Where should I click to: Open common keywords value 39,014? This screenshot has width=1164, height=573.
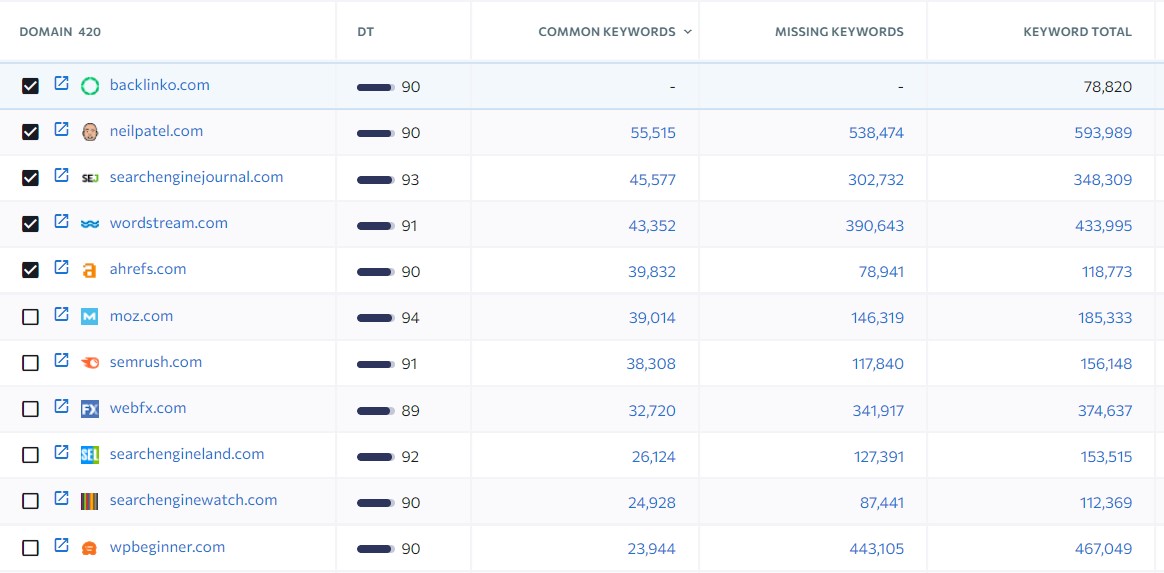pyautogui.click(x=653, y=318)
